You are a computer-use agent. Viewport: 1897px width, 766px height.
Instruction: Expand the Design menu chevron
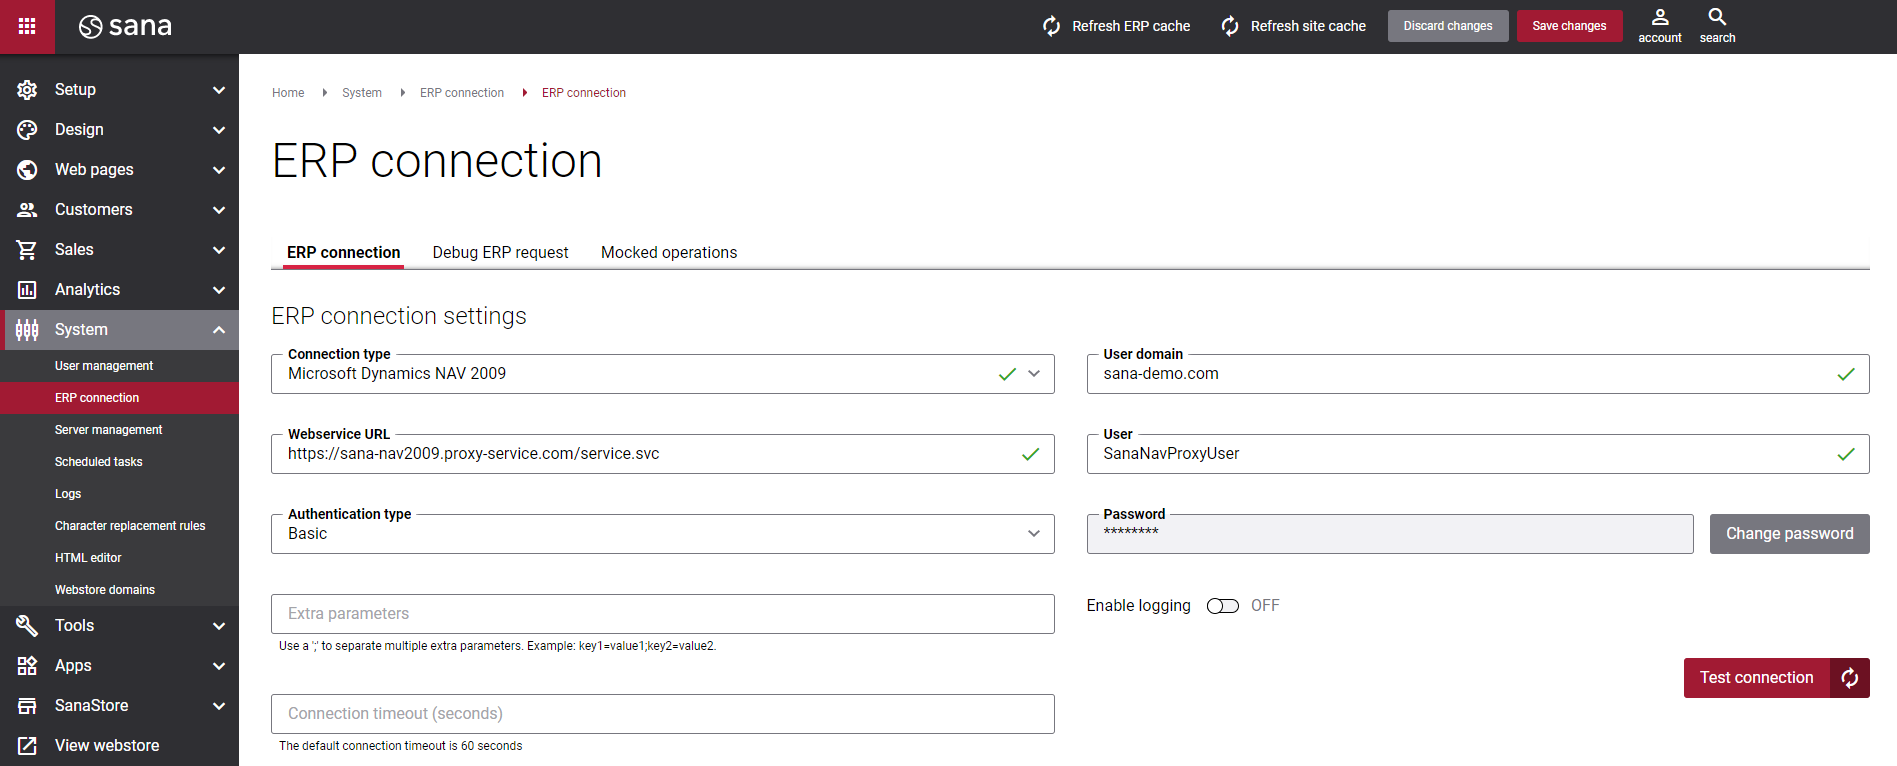[x=219, y=130]
